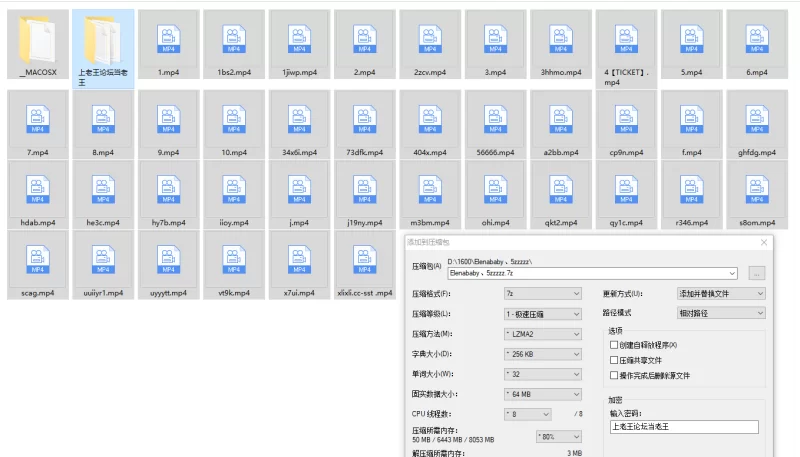Viewport: 800px width, 457px height.
Task: Select the 9.mp4 file
Action: pyautogui.click(x=168, y=124)
